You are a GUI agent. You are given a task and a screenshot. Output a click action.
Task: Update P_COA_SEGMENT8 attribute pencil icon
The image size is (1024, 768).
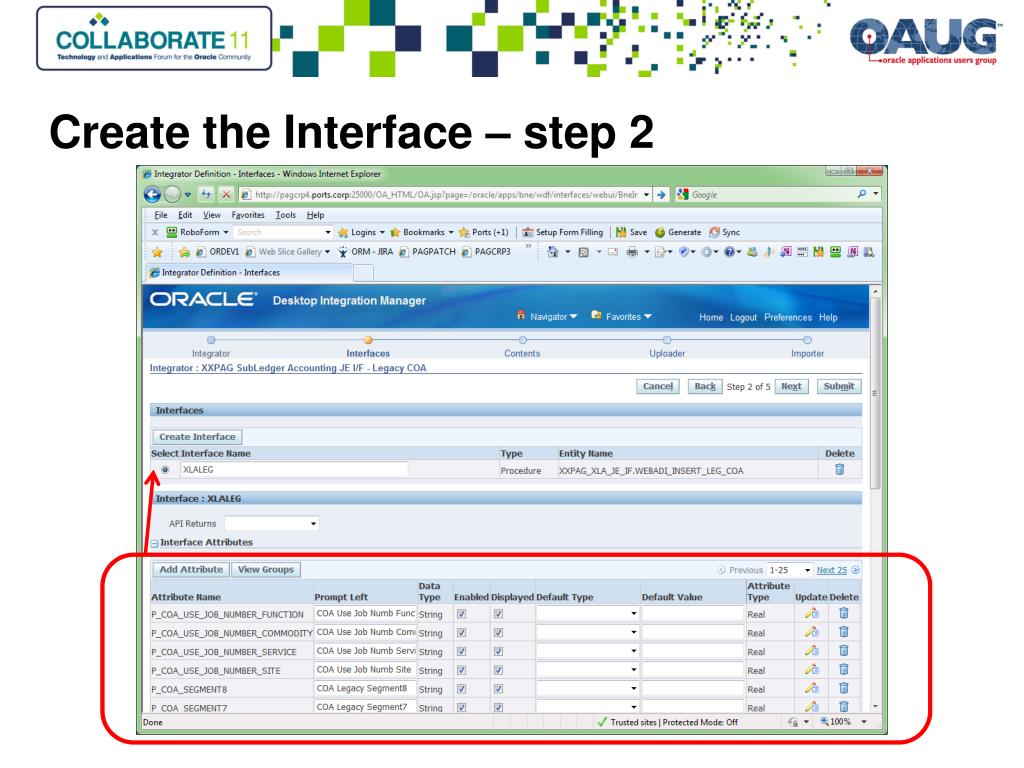coord(811,688)
